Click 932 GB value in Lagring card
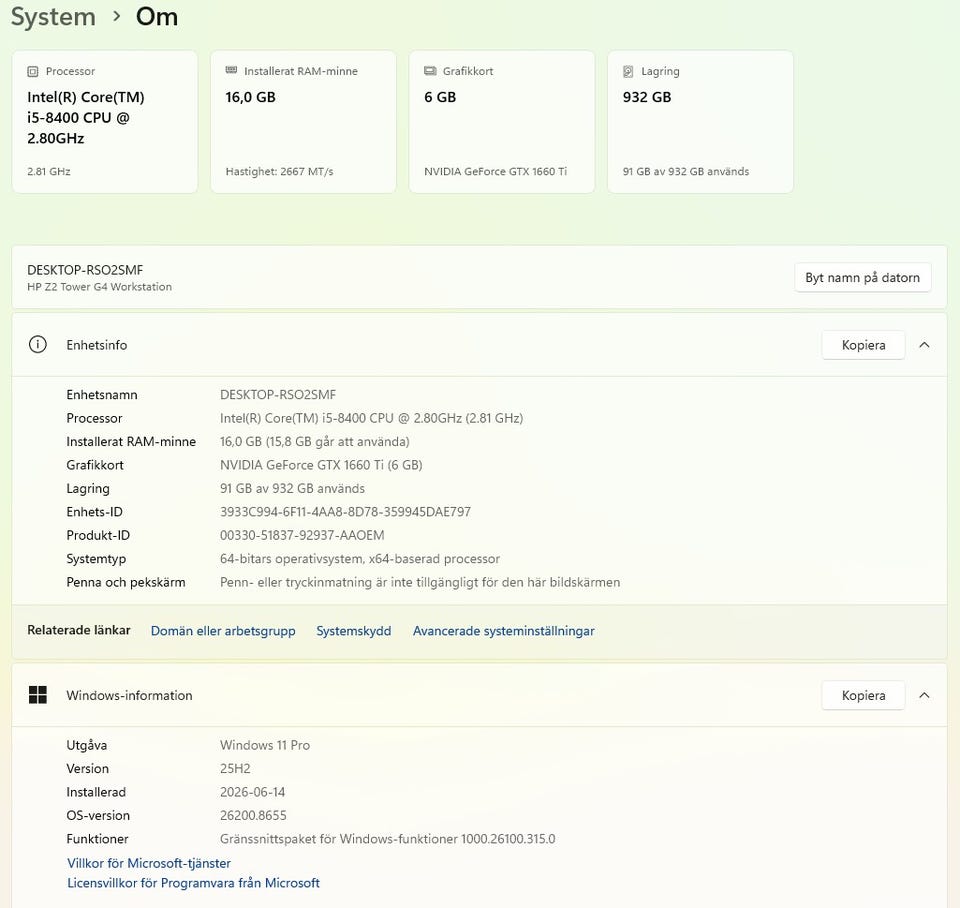Viewport: 960px width, 908px height. pyautogui.click(x=647, y=97)
